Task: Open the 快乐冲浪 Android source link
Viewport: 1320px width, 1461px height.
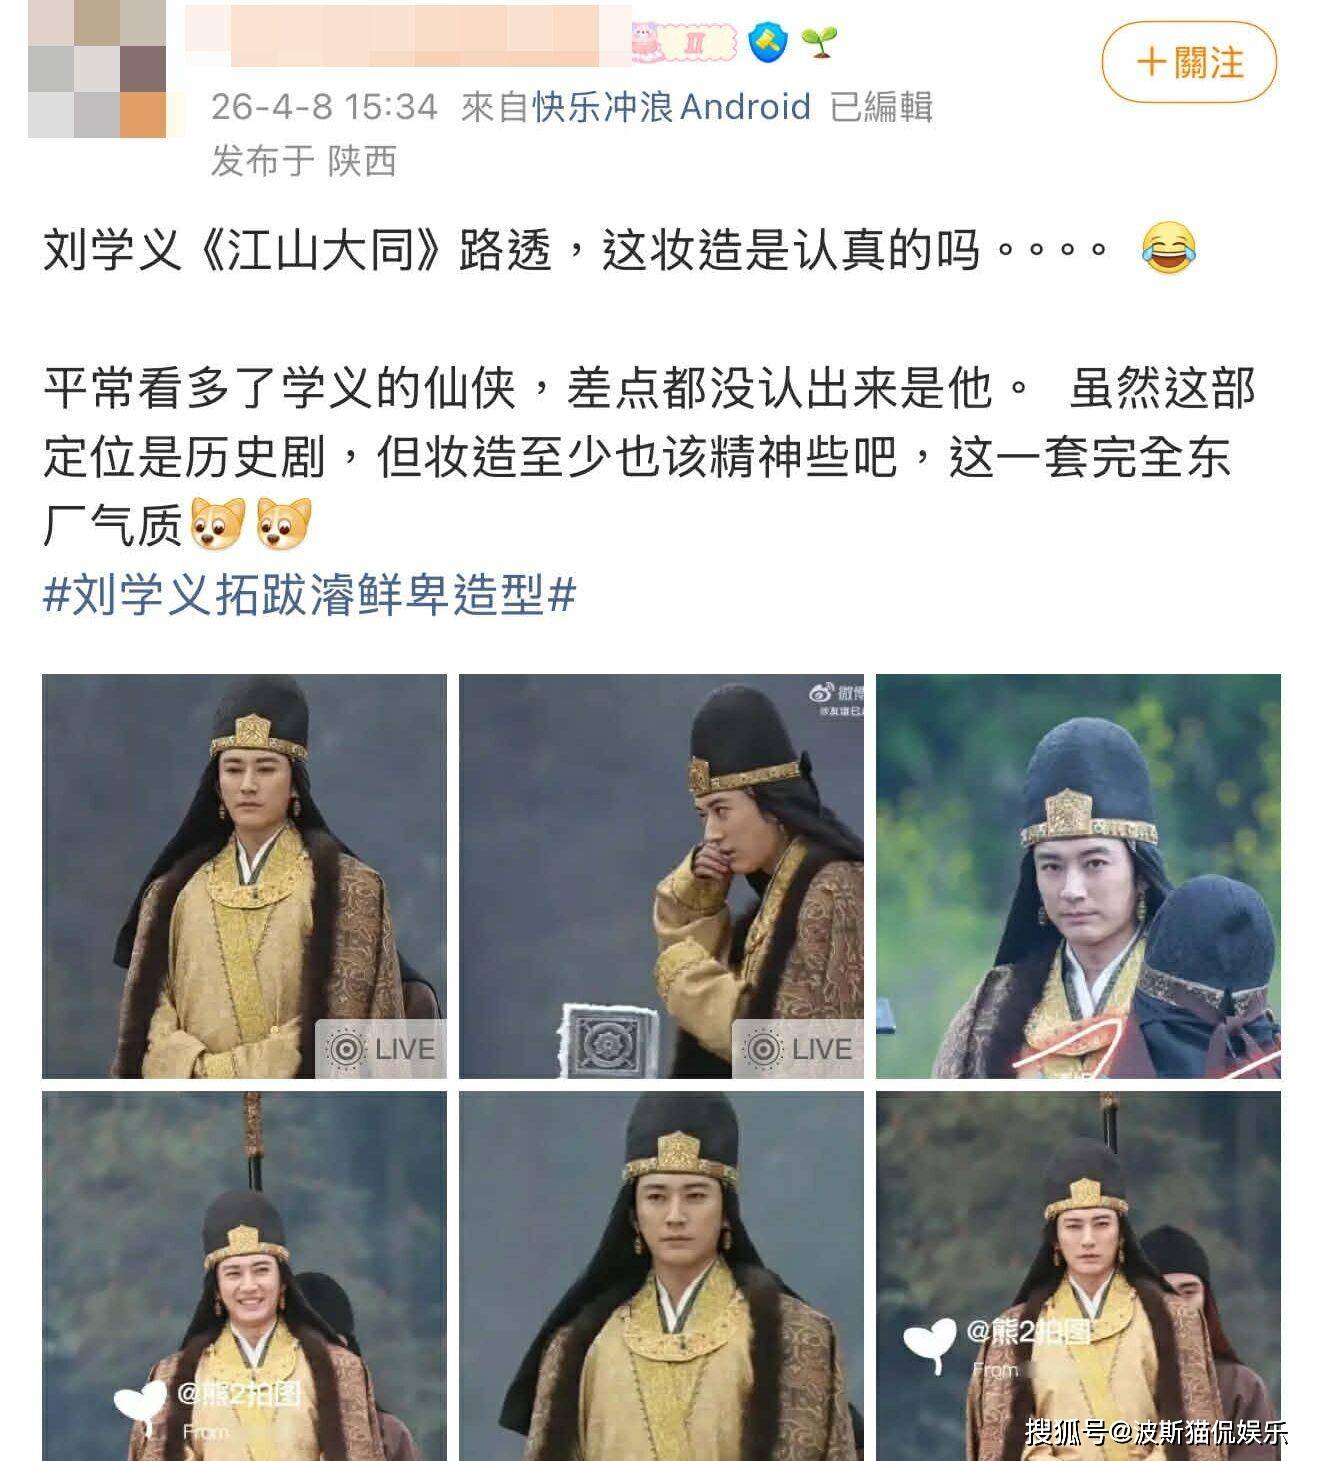Action: coord(671,106)
